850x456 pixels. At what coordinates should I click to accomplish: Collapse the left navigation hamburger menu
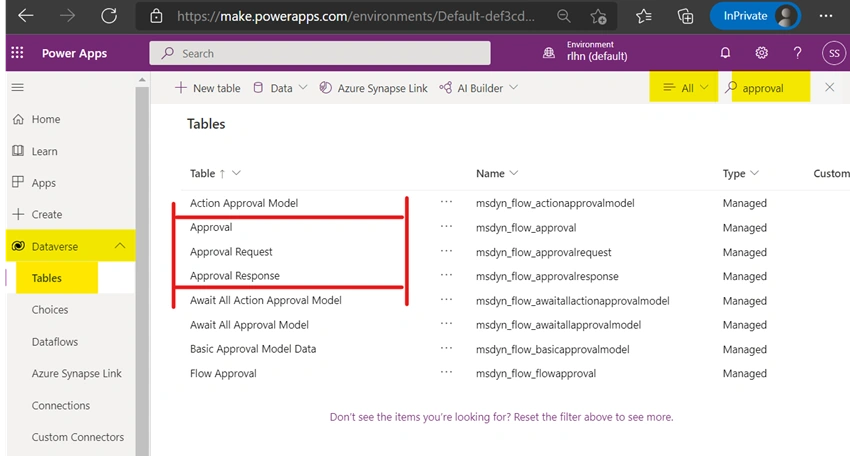[x=17, y=87]
